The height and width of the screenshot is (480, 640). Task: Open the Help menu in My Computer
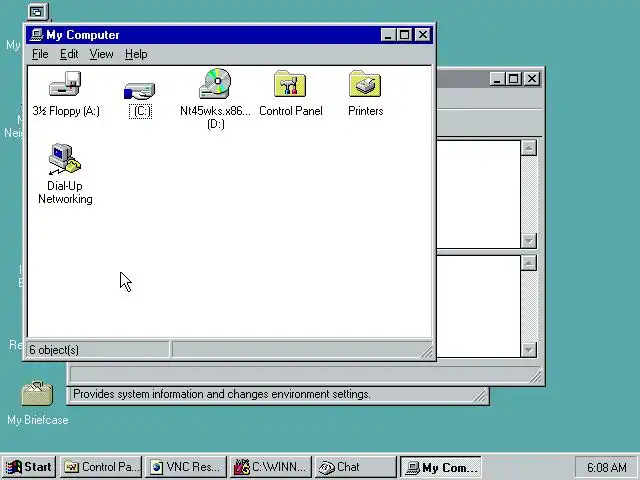136,54
